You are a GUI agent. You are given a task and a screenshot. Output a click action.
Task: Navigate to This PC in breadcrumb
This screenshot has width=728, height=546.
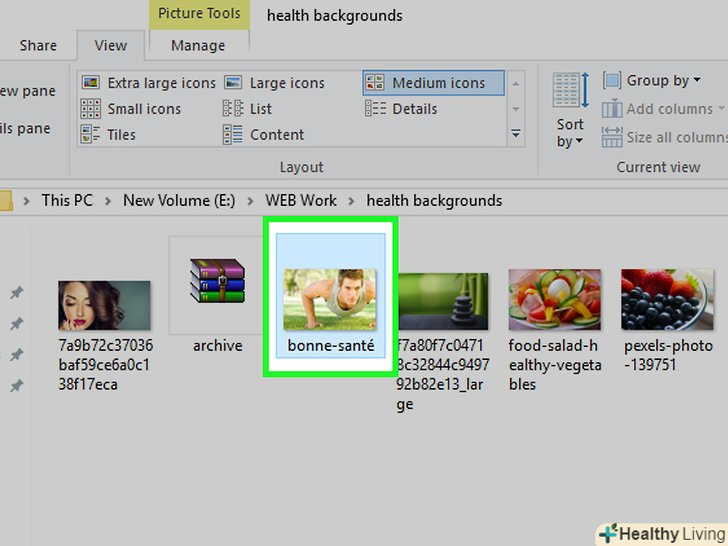67,201
